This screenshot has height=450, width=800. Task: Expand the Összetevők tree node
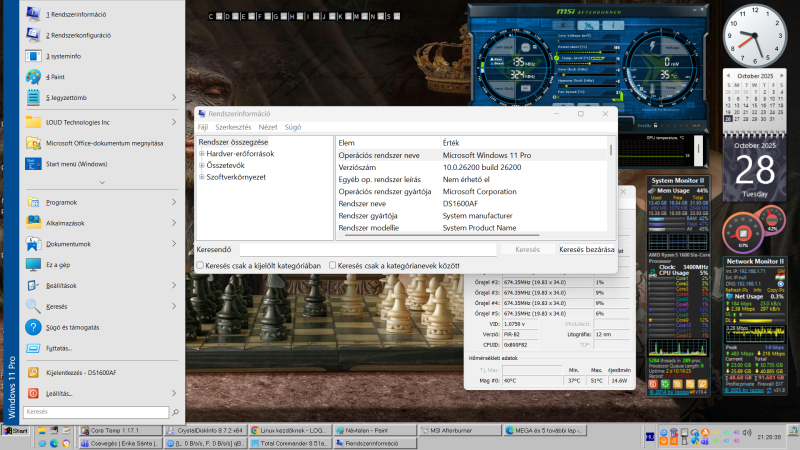coord(202,165)
